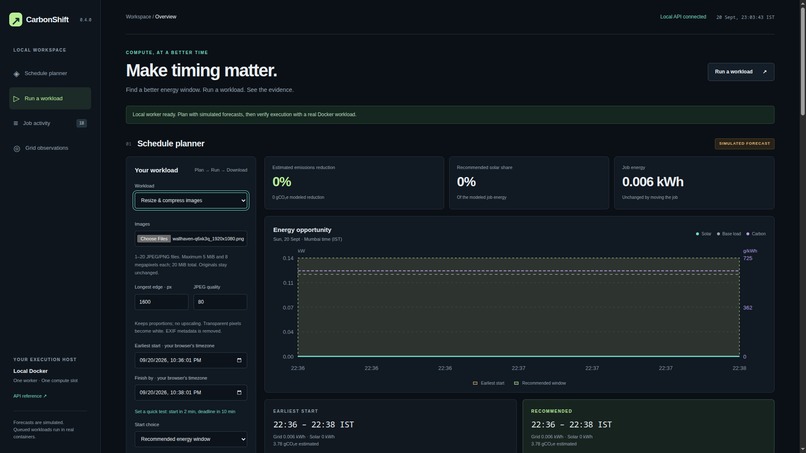Open API reference link
This screenshot has height=453, width=806.
pyautogui.click(x=30, y=396)
